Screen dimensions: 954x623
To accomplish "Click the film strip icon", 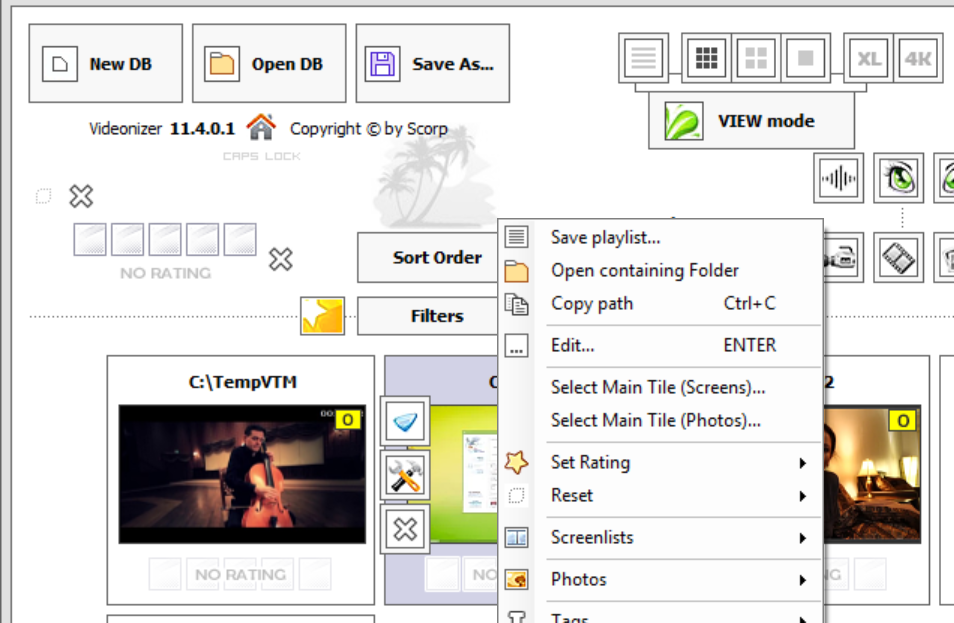I will point(898,259).
